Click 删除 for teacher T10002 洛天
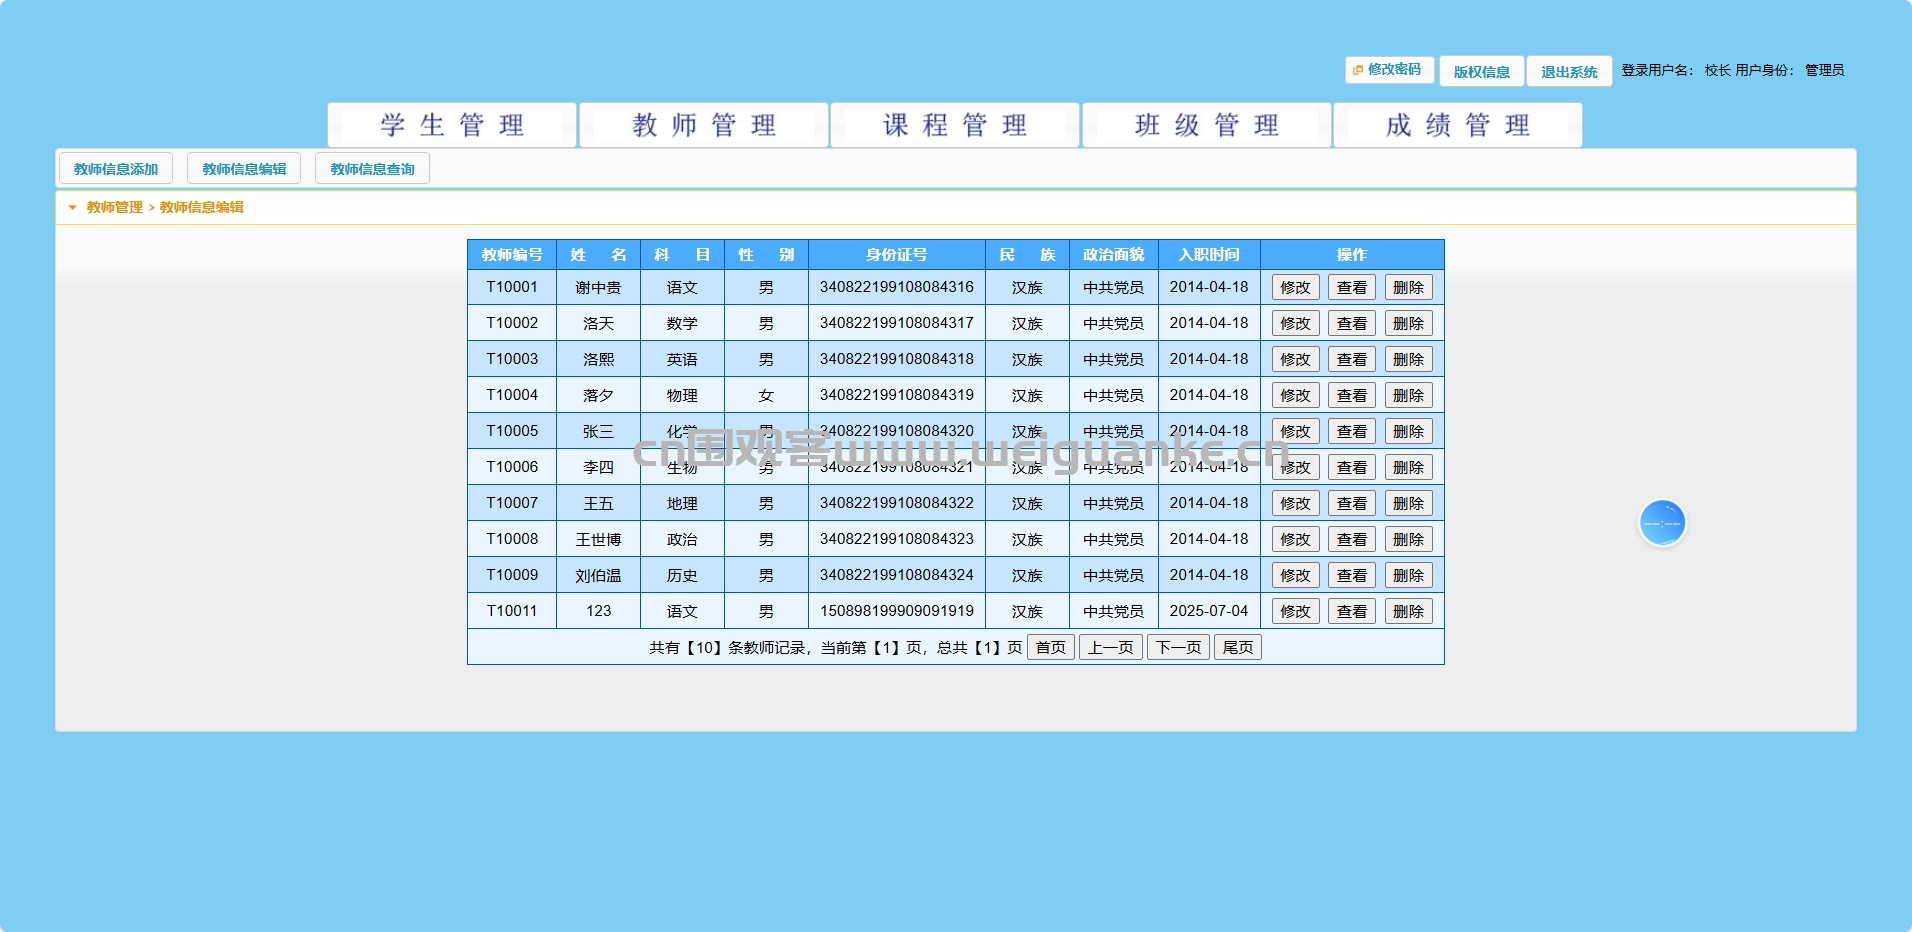The width and height of the screenshot is (1912, 932). (1408, 323)
